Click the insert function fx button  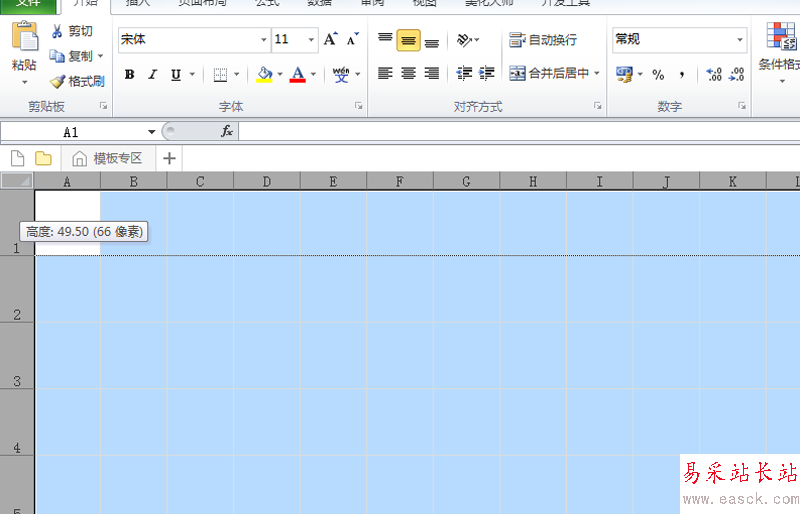point(227,132)
